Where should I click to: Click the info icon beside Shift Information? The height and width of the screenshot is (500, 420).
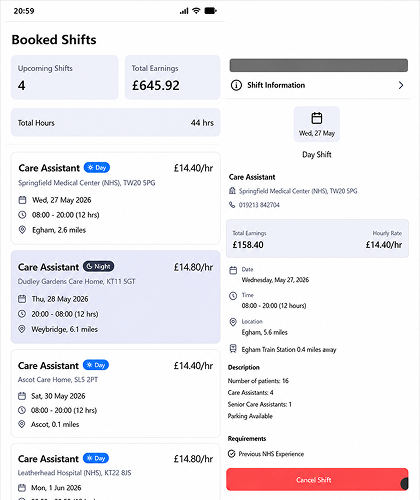tap(236, 85)
